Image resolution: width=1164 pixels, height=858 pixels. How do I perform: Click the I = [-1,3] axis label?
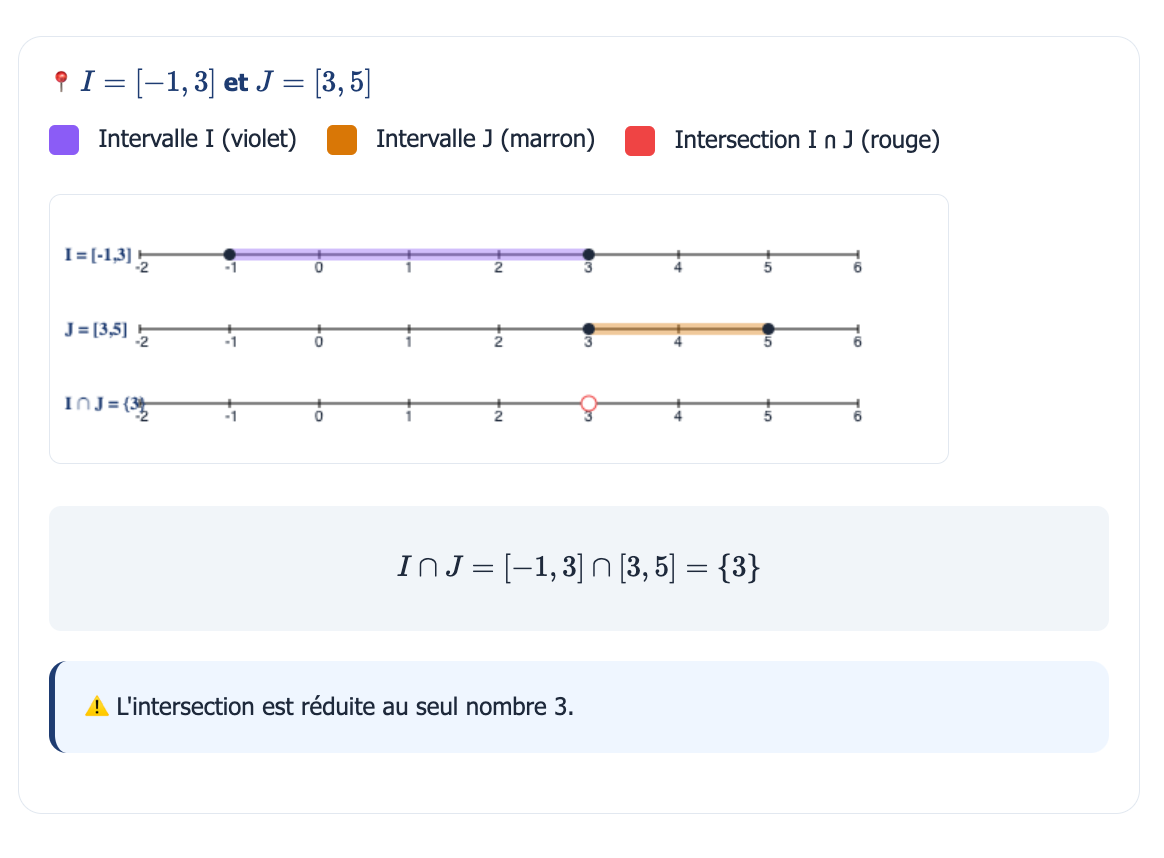(98, 255)
